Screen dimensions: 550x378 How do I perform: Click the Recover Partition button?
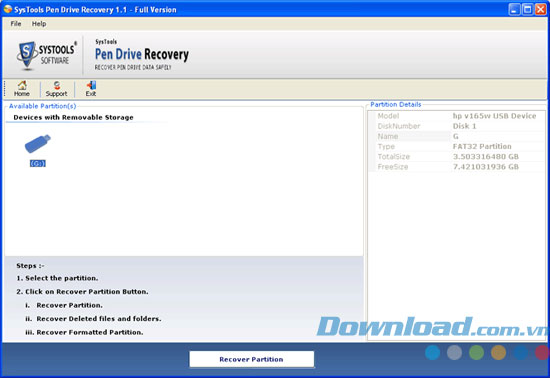click(251, 359)
